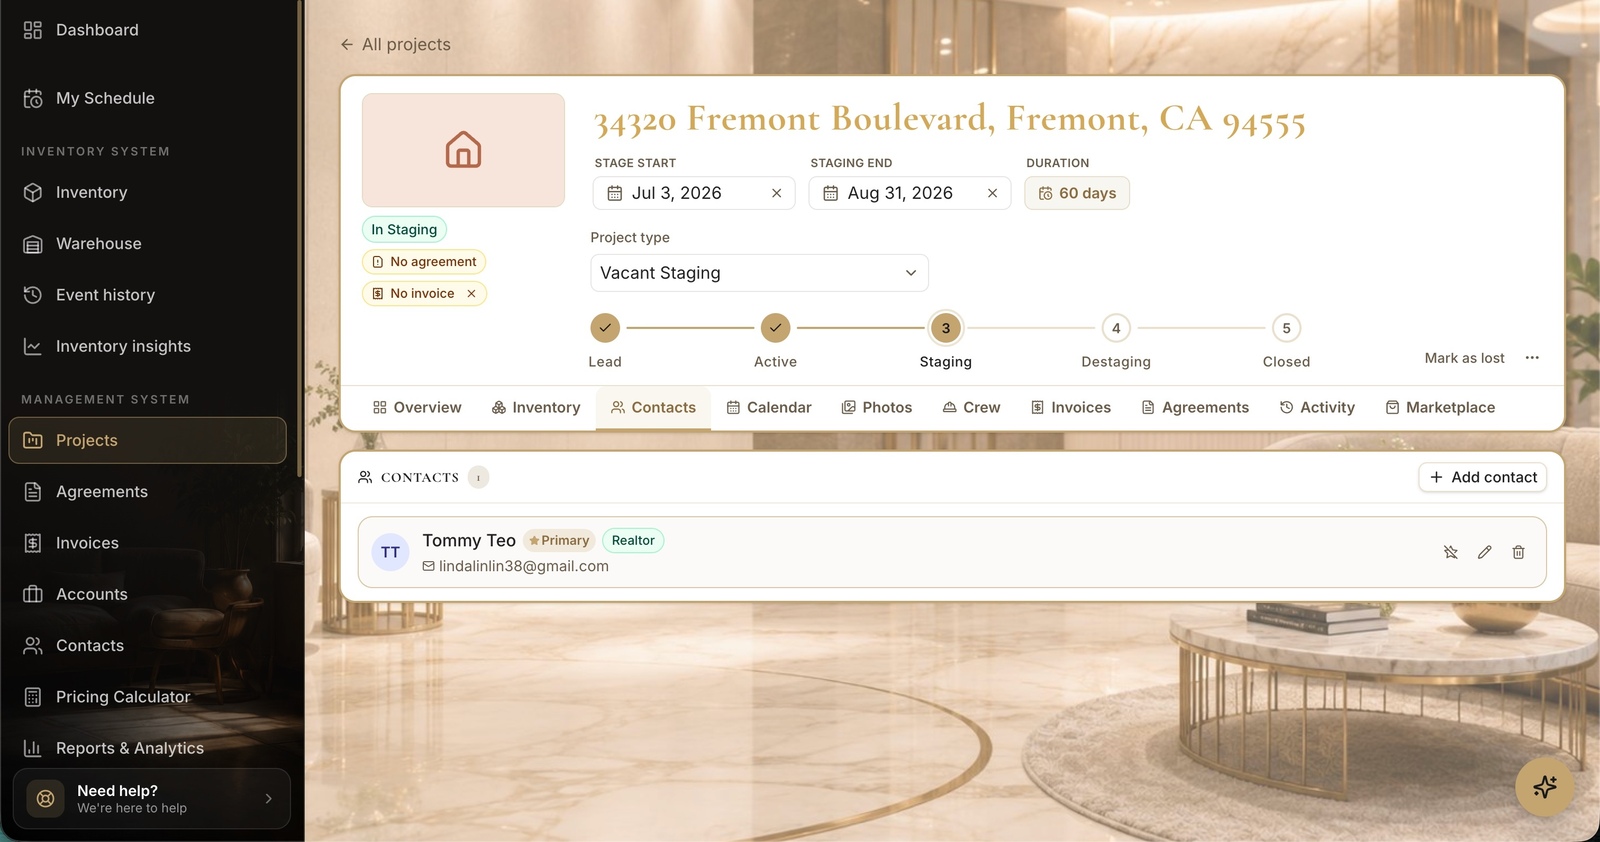The height and width of the screenshot is (842, 1600).
Task: Click the No agreement badge
Action: (424, 262)
